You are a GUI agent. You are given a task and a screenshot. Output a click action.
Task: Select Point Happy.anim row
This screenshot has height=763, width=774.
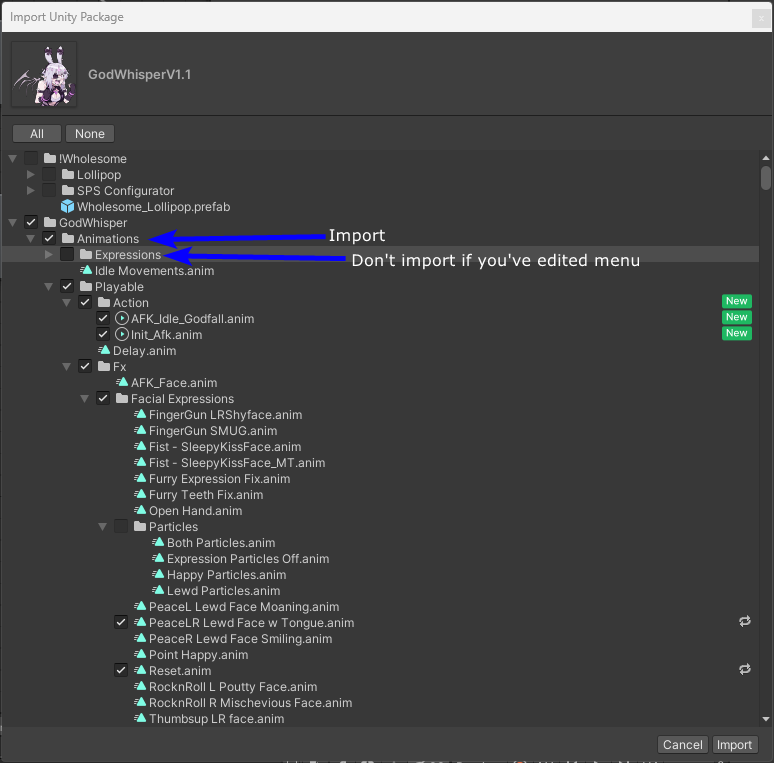[x=380, y=654]
